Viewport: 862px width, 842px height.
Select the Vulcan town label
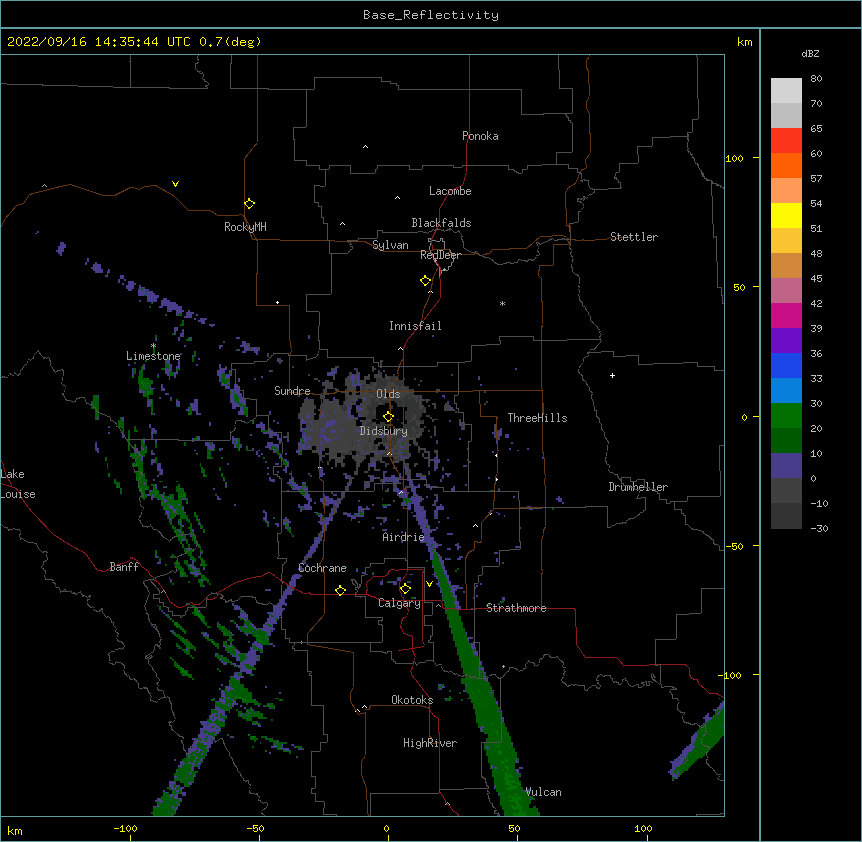(x=543, y=792)
